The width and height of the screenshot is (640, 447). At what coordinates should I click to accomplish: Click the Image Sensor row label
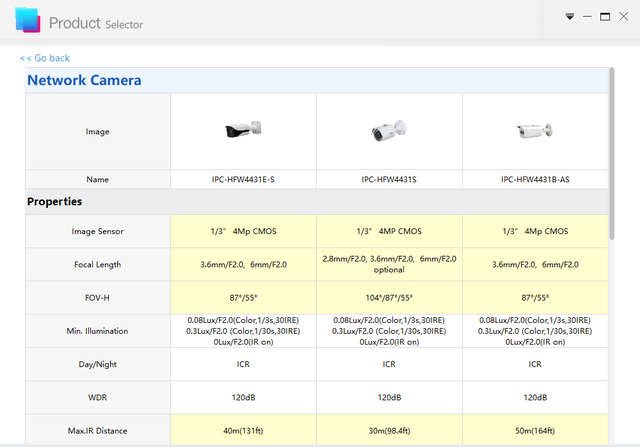click(97, 231)
